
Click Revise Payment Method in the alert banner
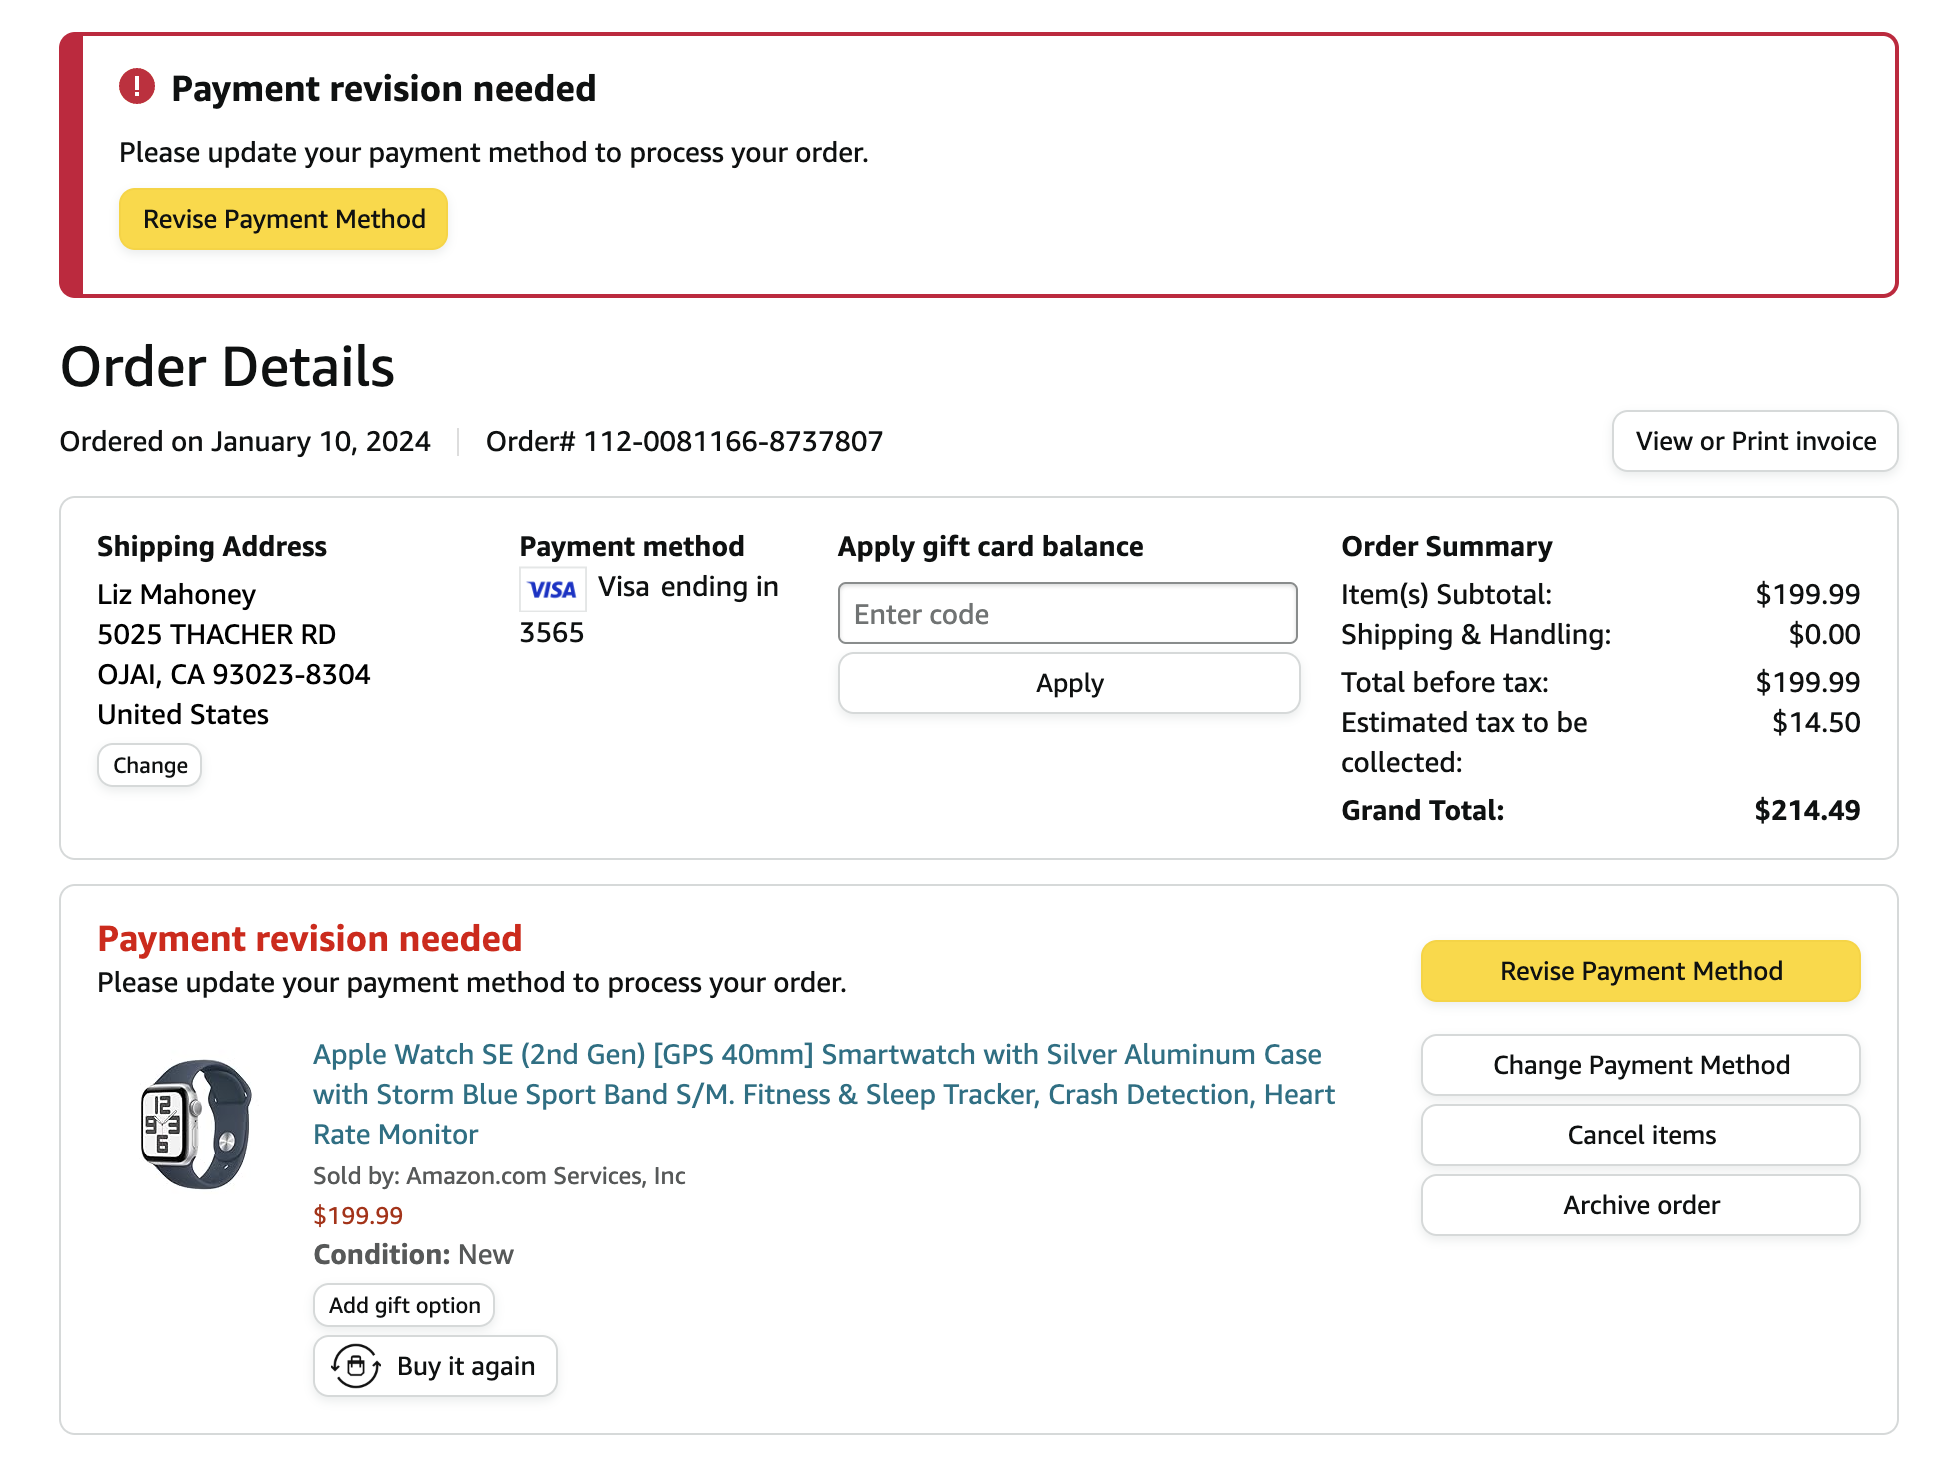[x=284, y=219]
